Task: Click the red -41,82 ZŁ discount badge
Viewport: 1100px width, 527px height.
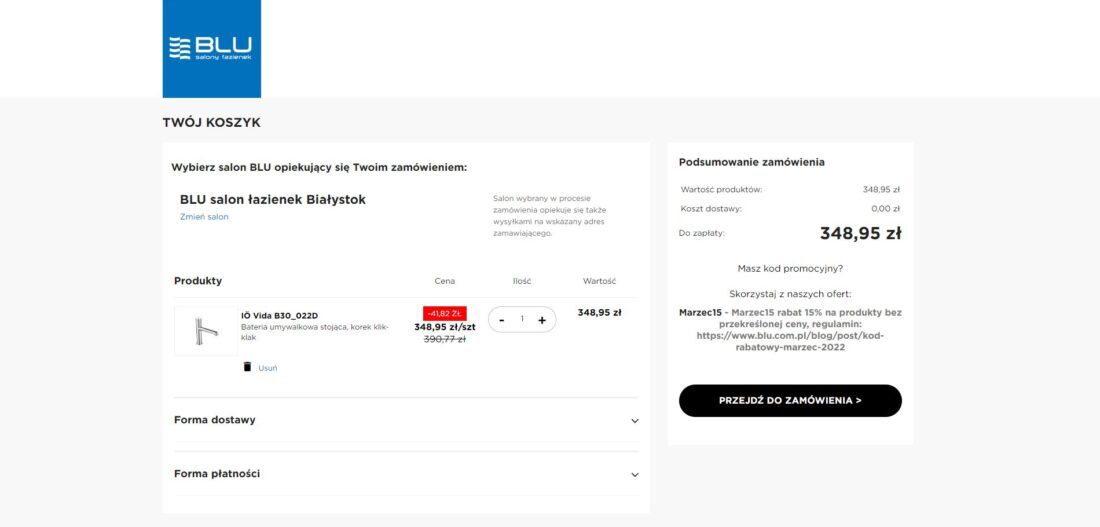Action: point(444,313)
